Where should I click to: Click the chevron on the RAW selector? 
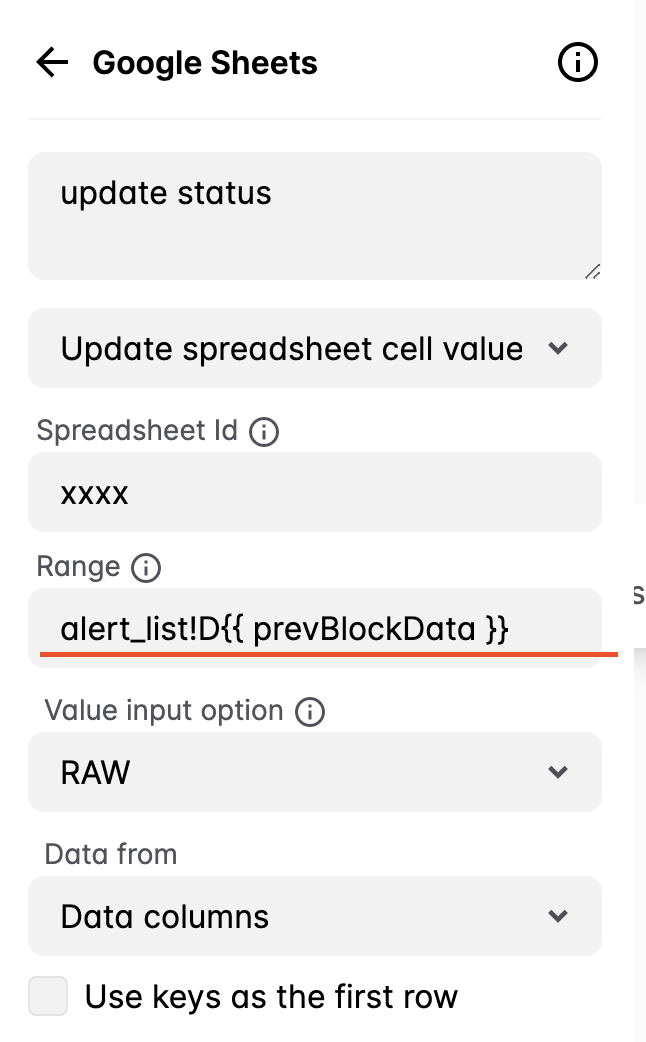(559, 772)
